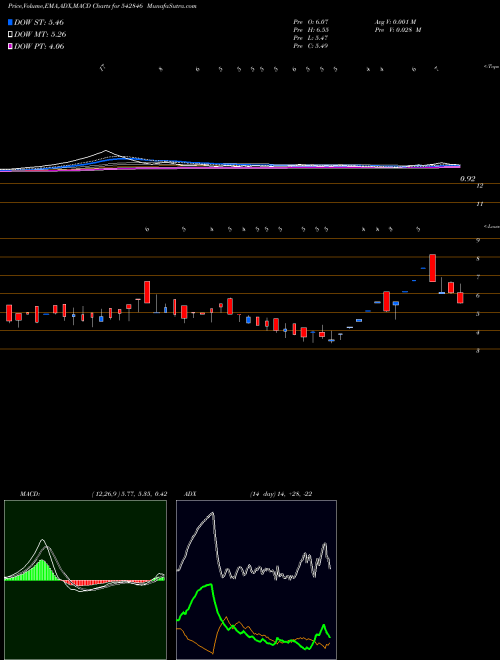Click the tallest red candlestick near price 8
This screenshot has width=500, height=660.
(x=432, y=268)
